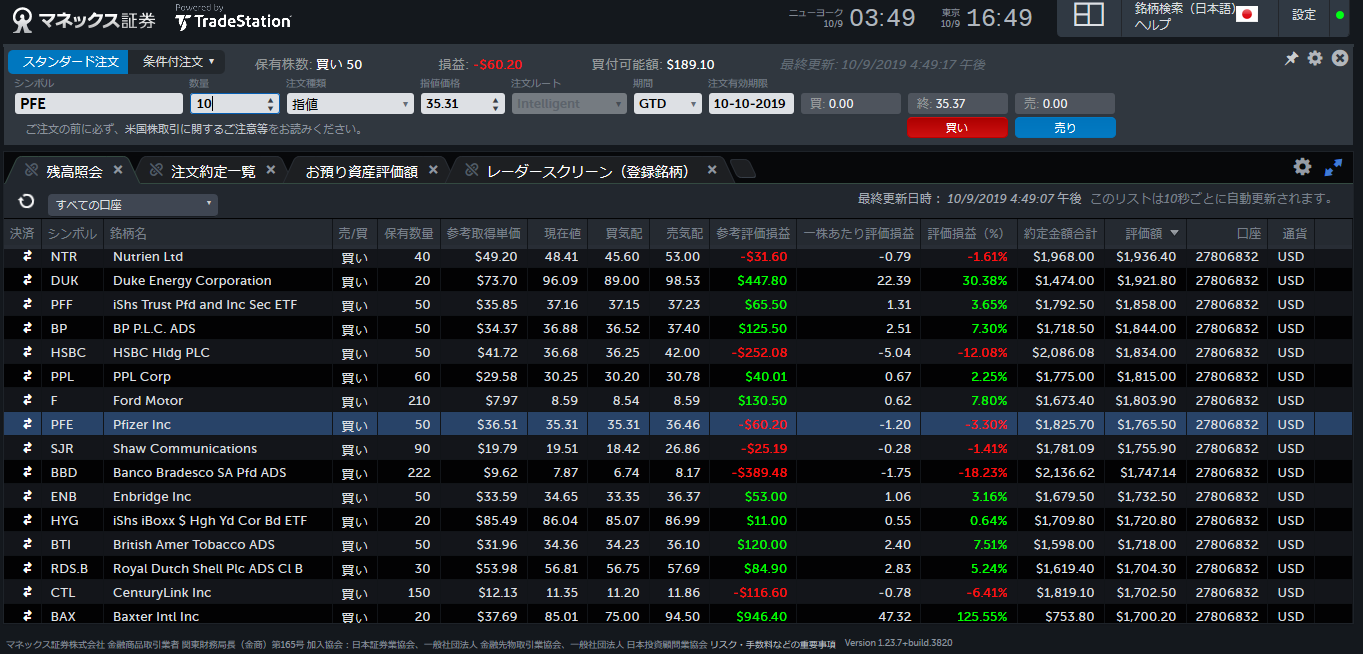Click the 決済 icon in the ENB row

pos(27,497)
